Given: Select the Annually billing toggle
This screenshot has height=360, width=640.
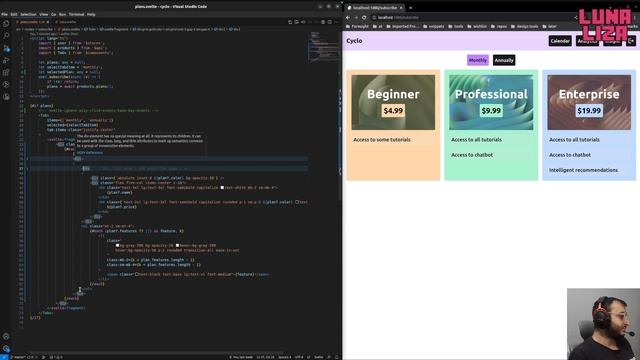Looking at the screenshot, I should coord(504,60).
